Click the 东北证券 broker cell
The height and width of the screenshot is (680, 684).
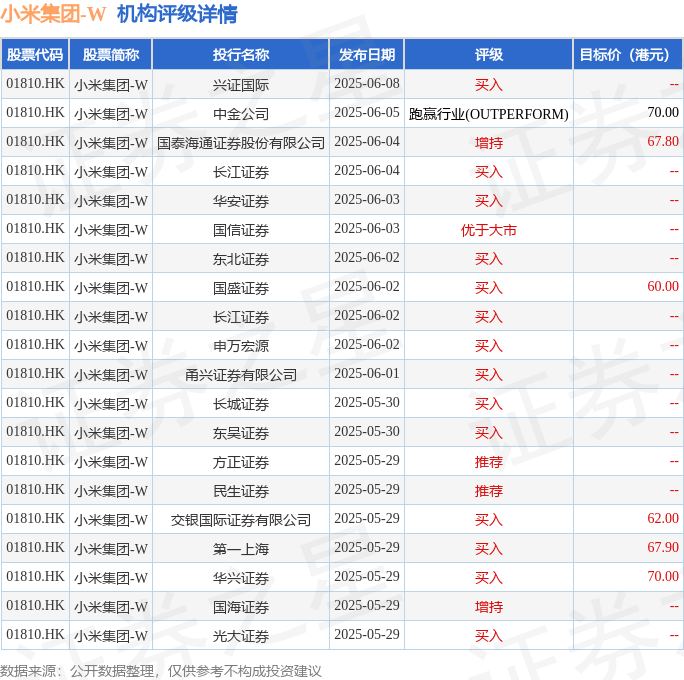point(241,259)
